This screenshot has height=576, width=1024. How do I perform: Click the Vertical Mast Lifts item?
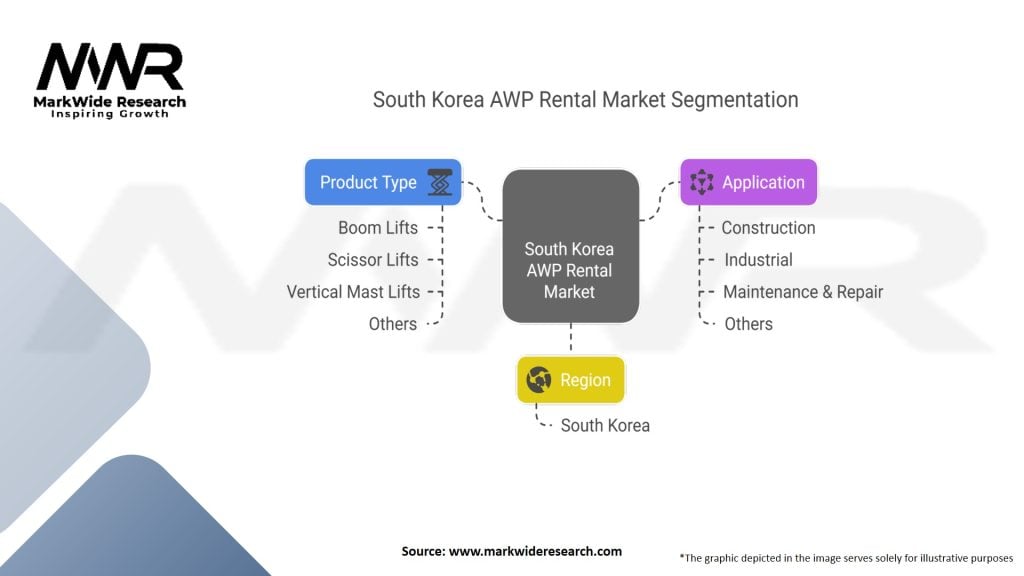tap(353, 292)
